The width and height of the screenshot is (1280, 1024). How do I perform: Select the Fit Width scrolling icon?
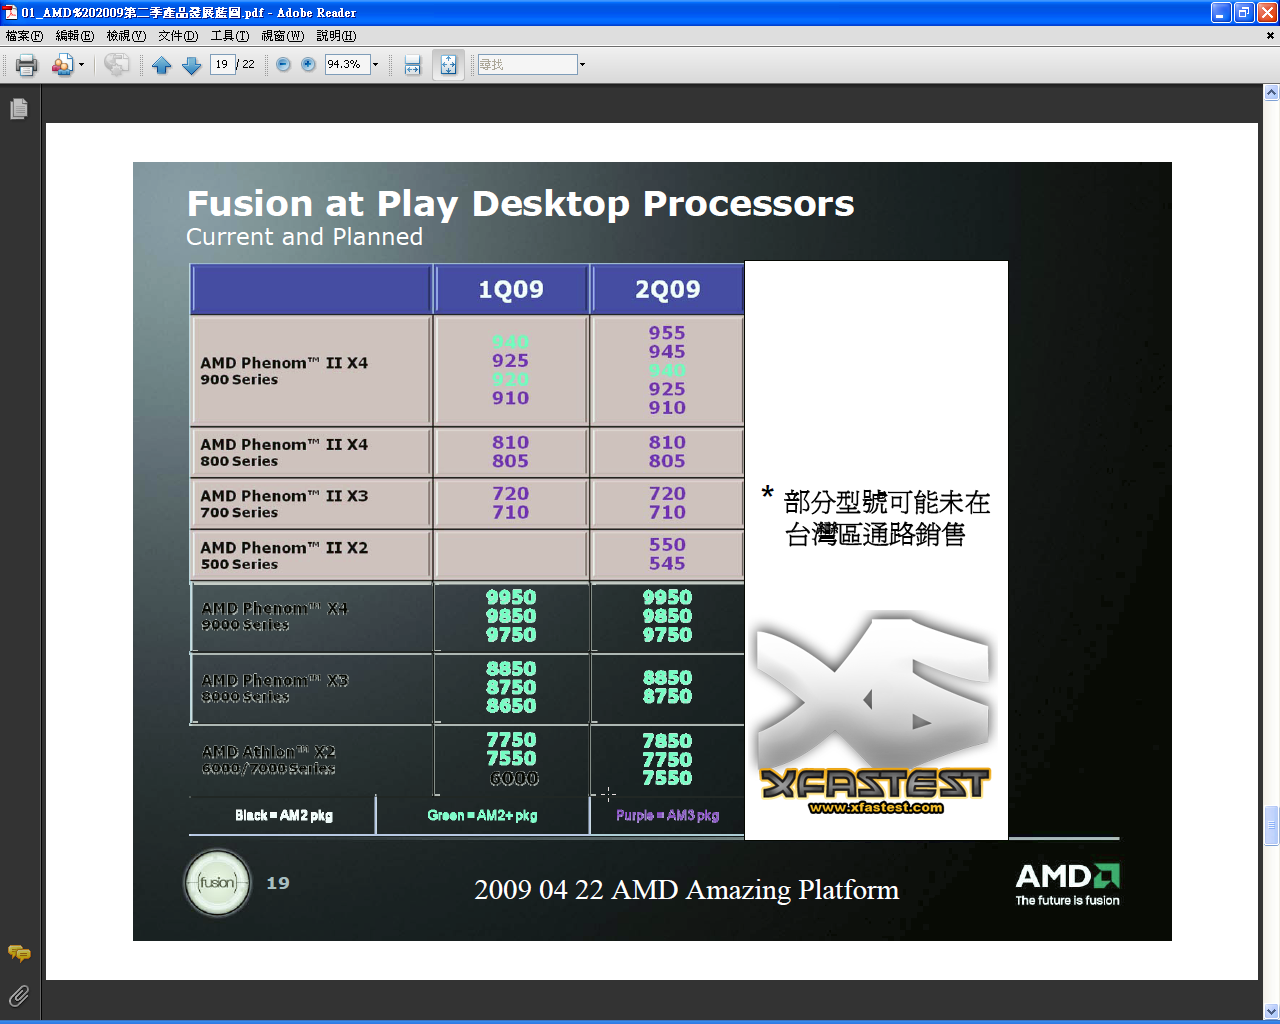click(412, 65)
